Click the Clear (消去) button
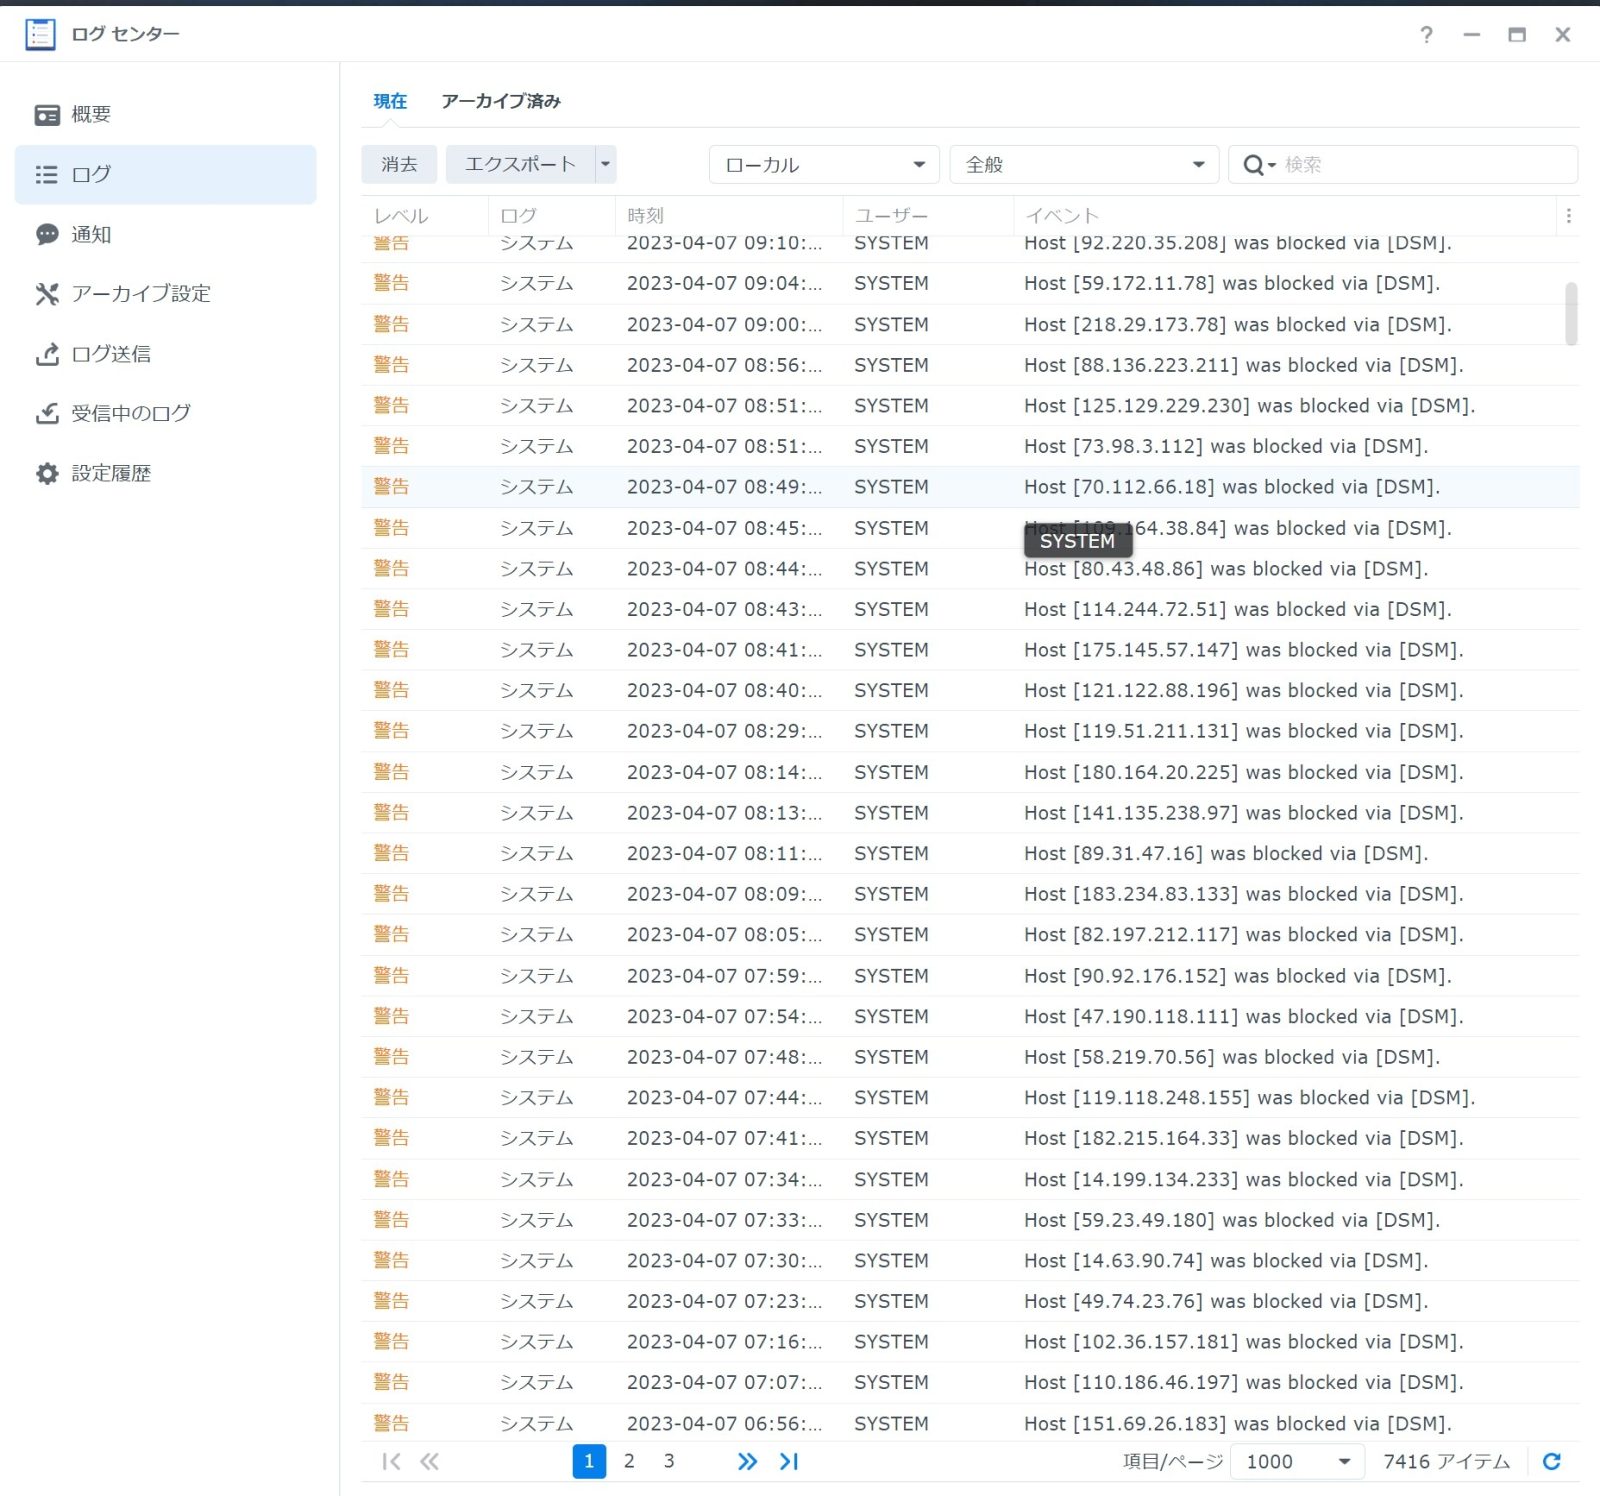 pos(399,164)
